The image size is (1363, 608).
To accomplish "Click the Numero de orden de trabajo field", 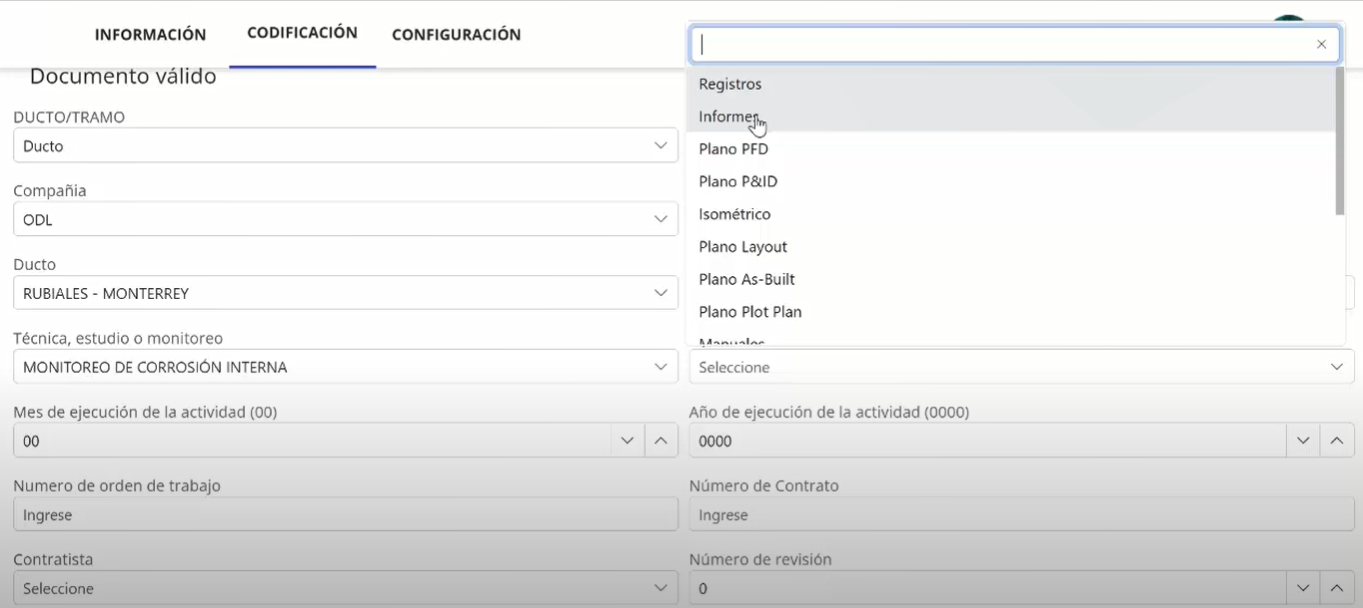I will [345, 515].
